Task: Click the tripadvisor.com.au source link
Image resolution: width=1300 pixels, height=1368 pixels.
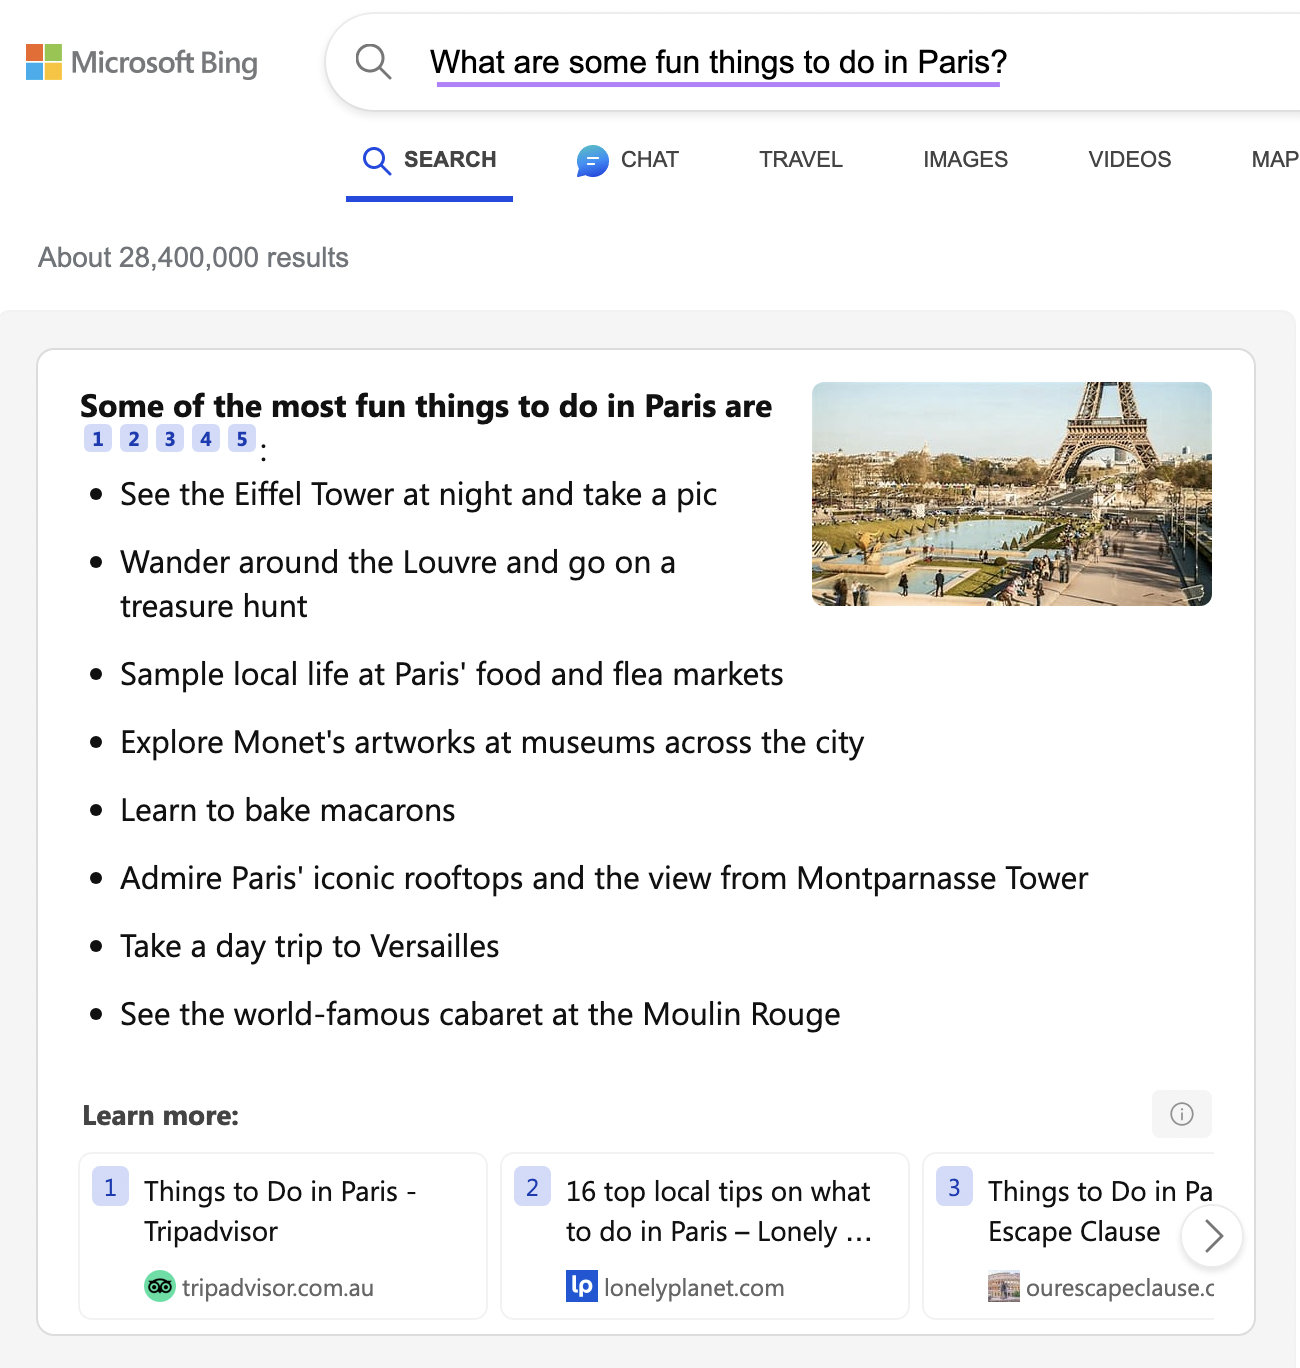Action: 278,1287
